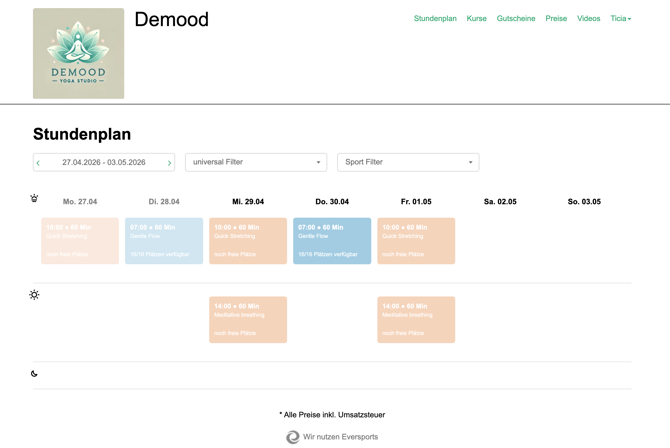The height and width of the screenshot is (448, 670).
Task: Open the Videos section
Action: (588, 19)
